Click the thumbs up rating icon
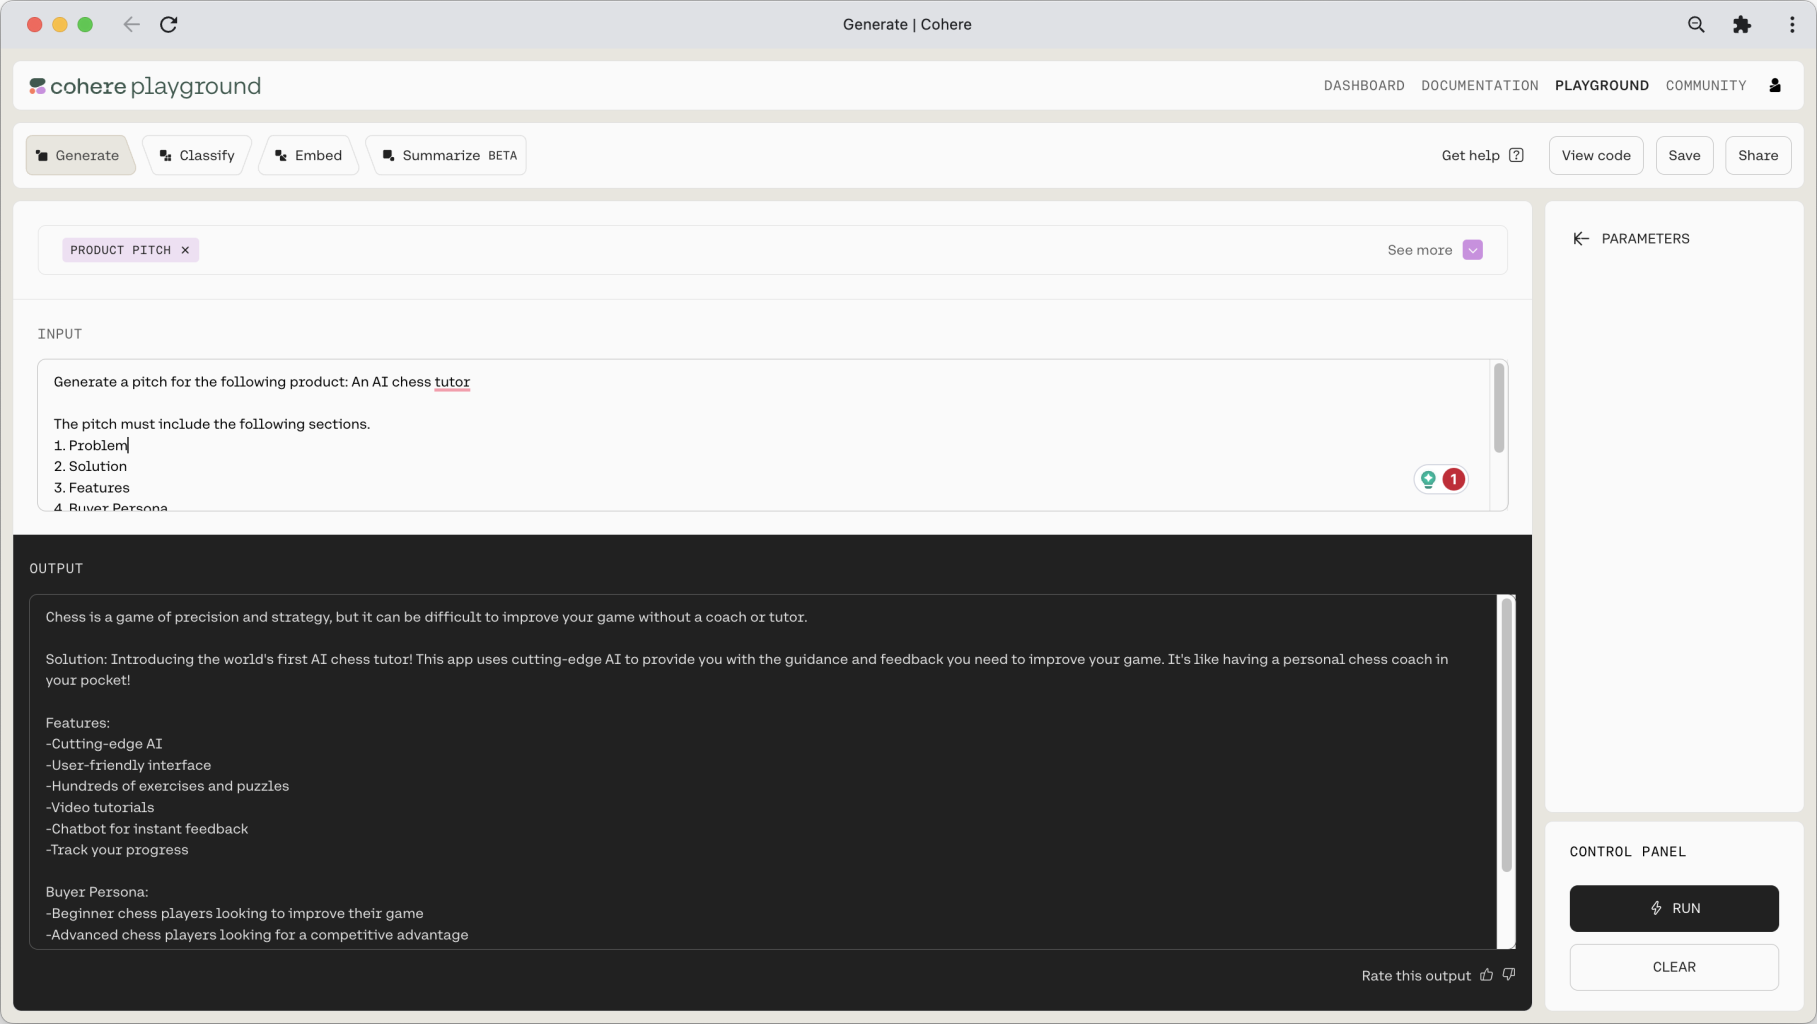Screen dimensions: 1817x1024 (1487, 975)
